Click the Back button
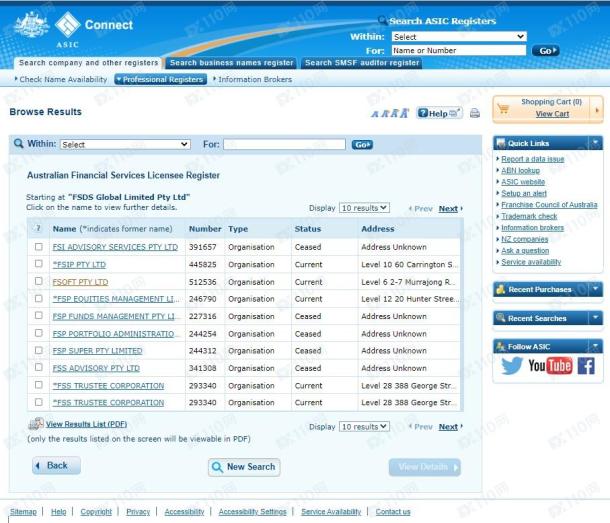Viewport: 610px width, 523px height. click(56, 465)
